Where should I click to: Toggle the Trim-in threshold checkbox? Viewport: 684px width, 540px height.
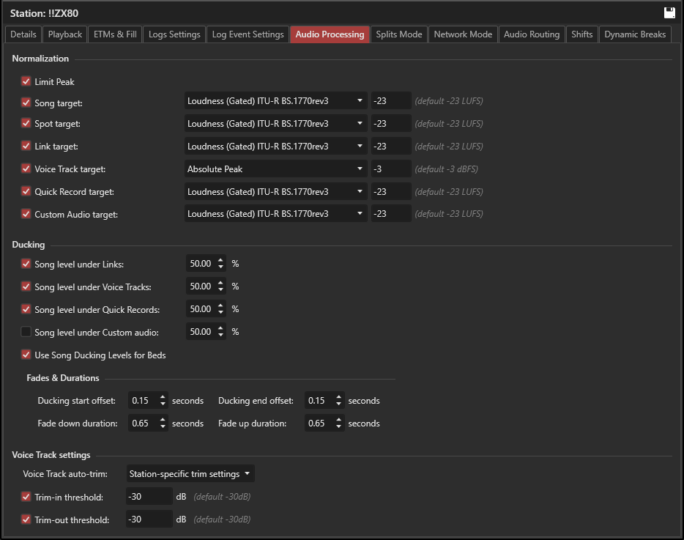[x=26, y=496]
